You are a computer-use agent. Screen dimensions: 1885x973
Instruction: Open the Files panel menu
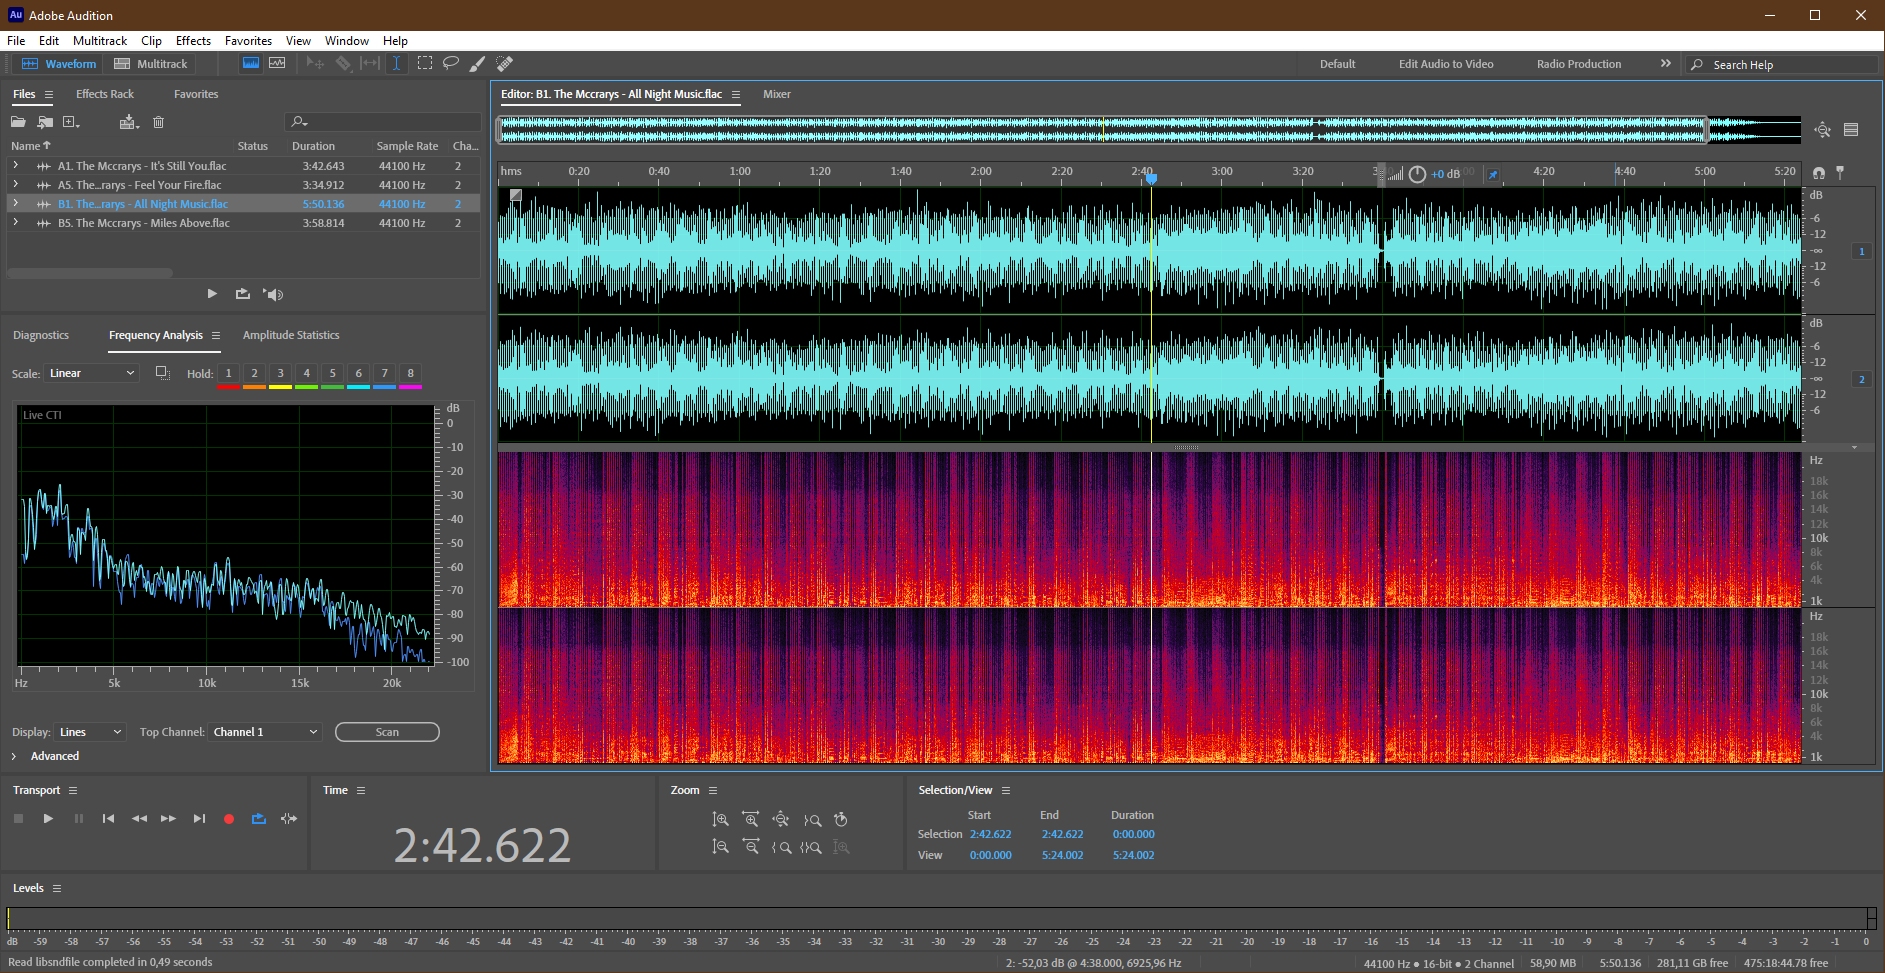pos(48,94)
